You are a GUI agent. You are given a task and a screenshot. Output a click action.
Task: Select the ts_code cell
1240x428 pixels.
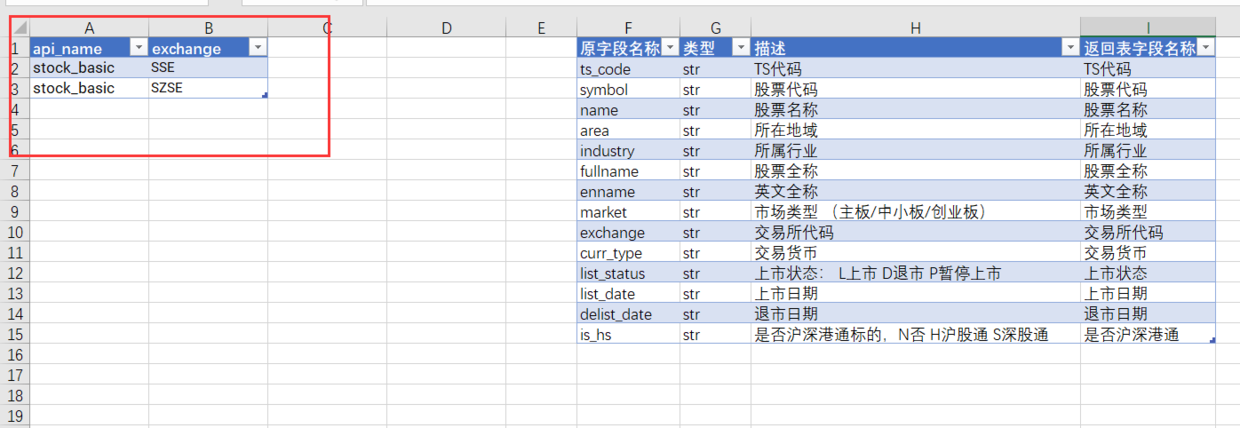(x=628, y=69)
